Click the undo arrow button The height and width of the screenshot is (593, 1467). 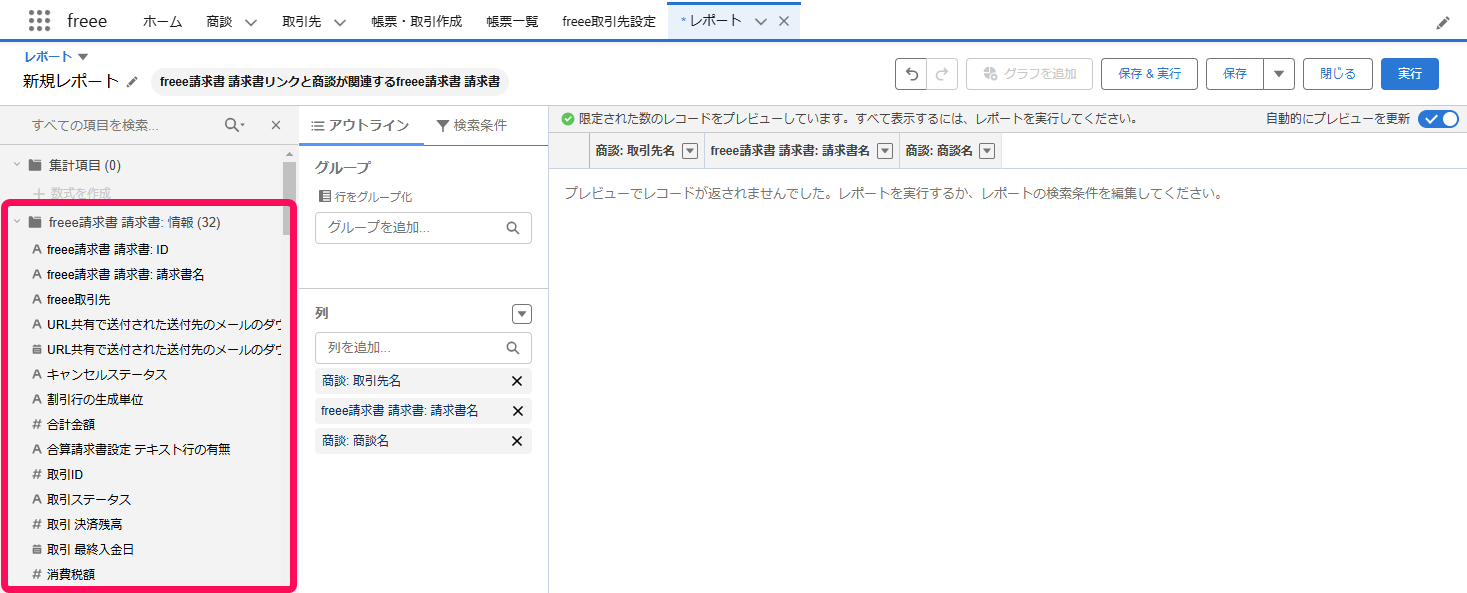pyautogui.click(x=910, y=74)
